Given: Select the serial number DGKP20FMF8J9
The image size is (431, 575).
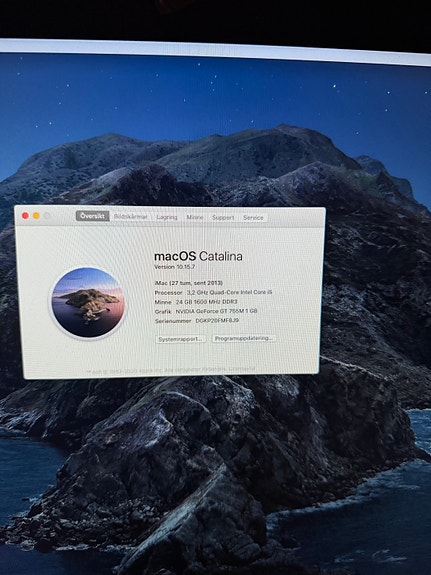Looking at the screenshot, I should point(217,321).
